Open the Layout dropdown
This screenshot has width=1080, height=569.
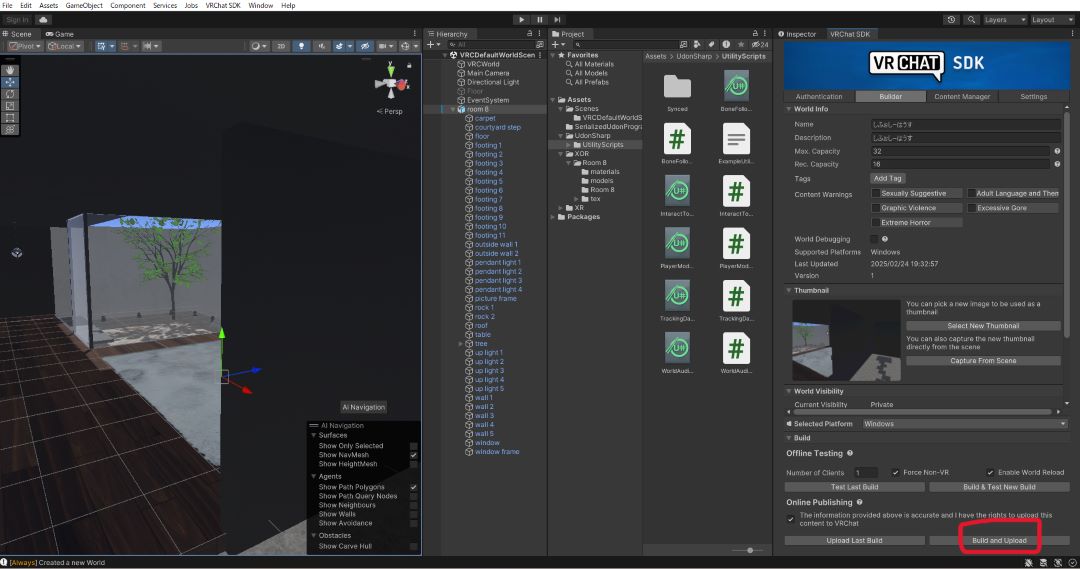click(x=1052, y=20)
